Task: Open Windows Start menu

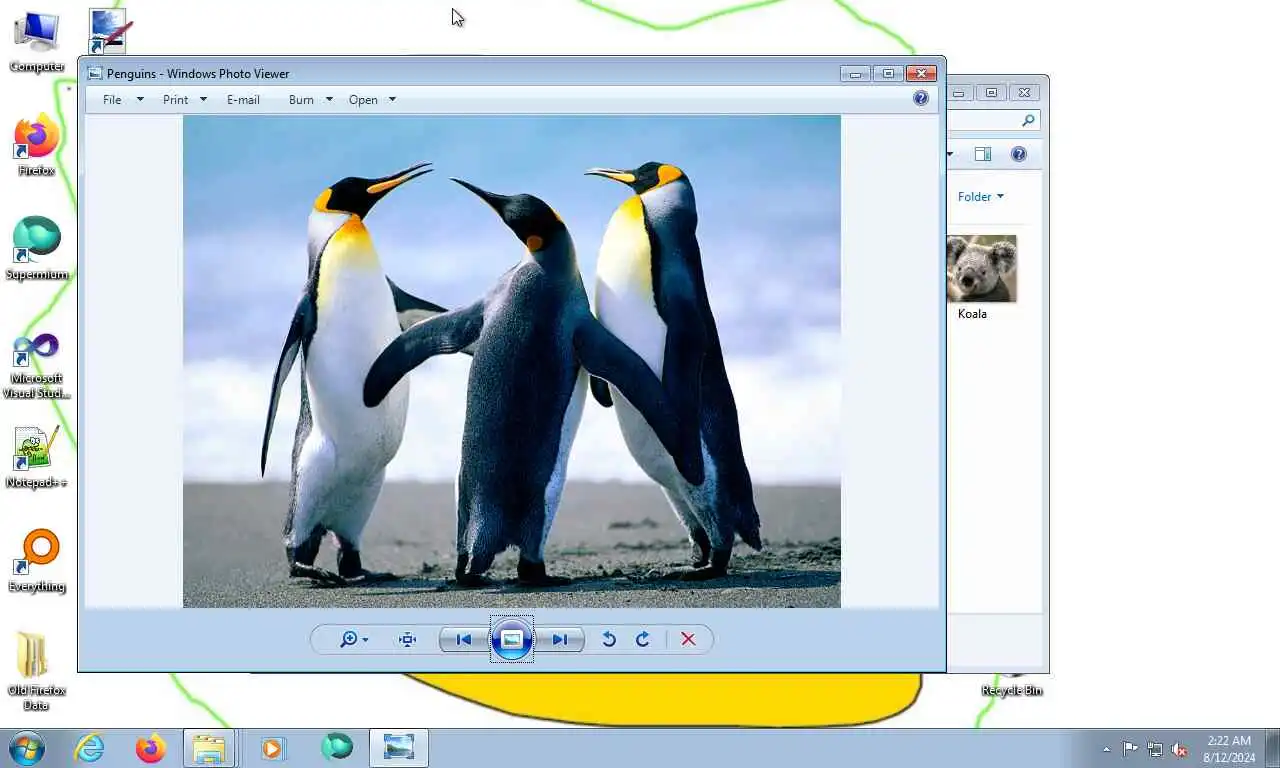Action: pyautogui.click(x=27, y=748)
